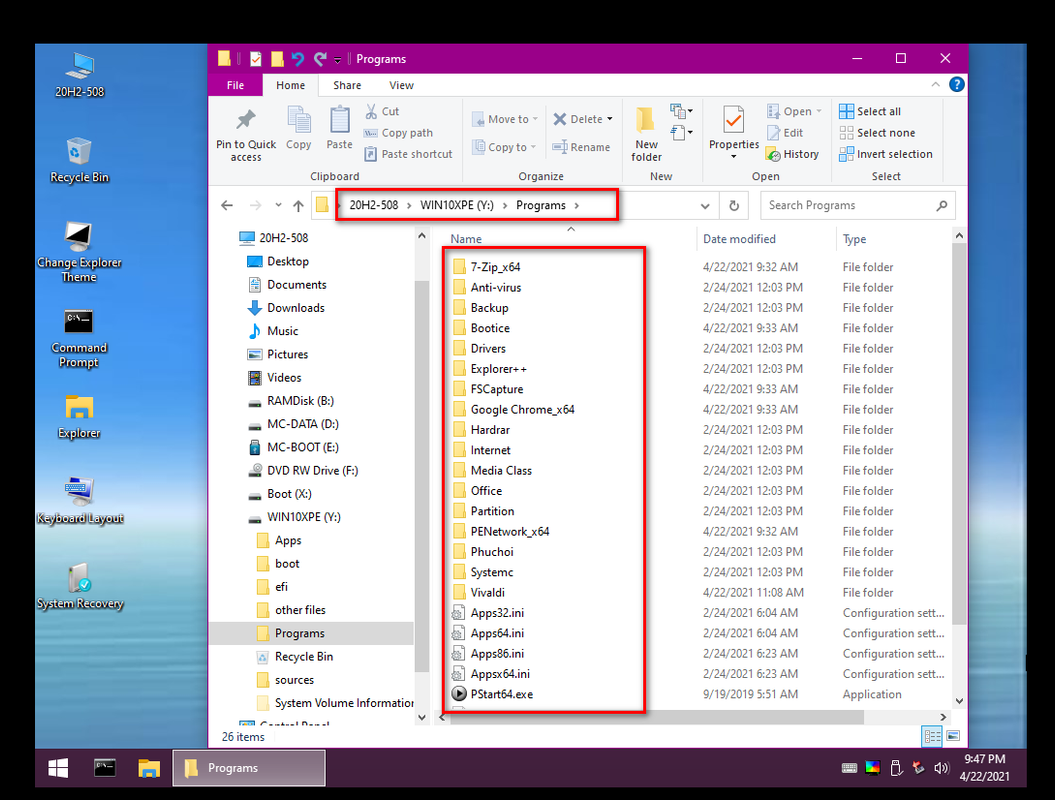
Task: Click Paste shortcut in Clipboard group
Action: click(x=408, y=154)
